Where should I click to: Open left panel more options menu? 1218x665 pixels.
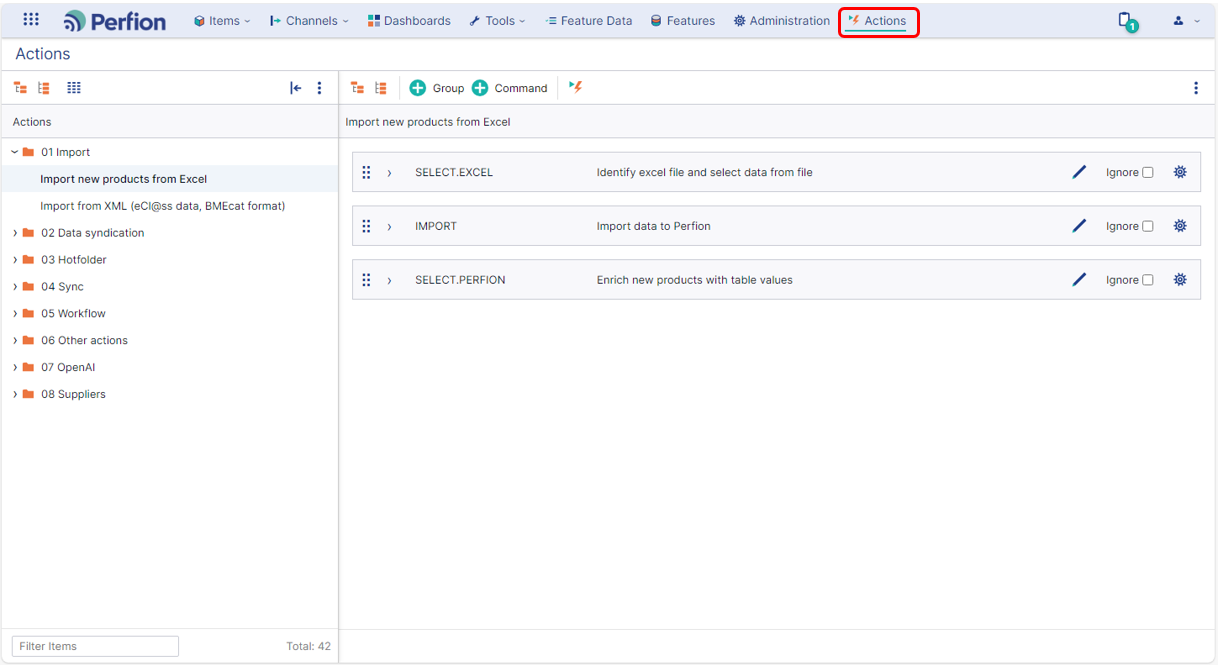pos(320,88)
